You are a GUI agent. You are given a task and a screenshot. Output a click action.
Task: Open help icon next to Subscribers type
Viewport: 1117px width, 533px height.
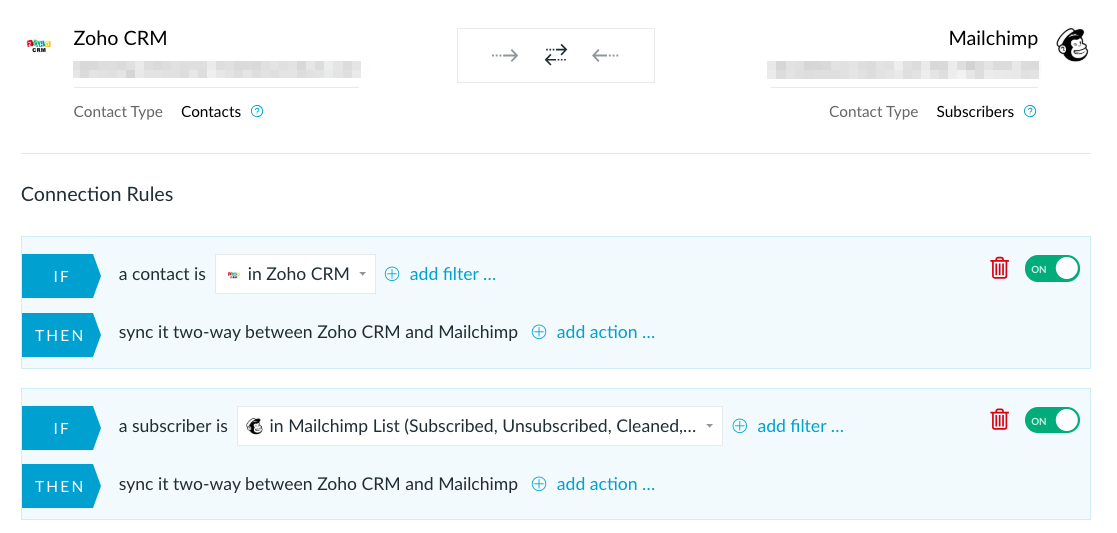1029,111
